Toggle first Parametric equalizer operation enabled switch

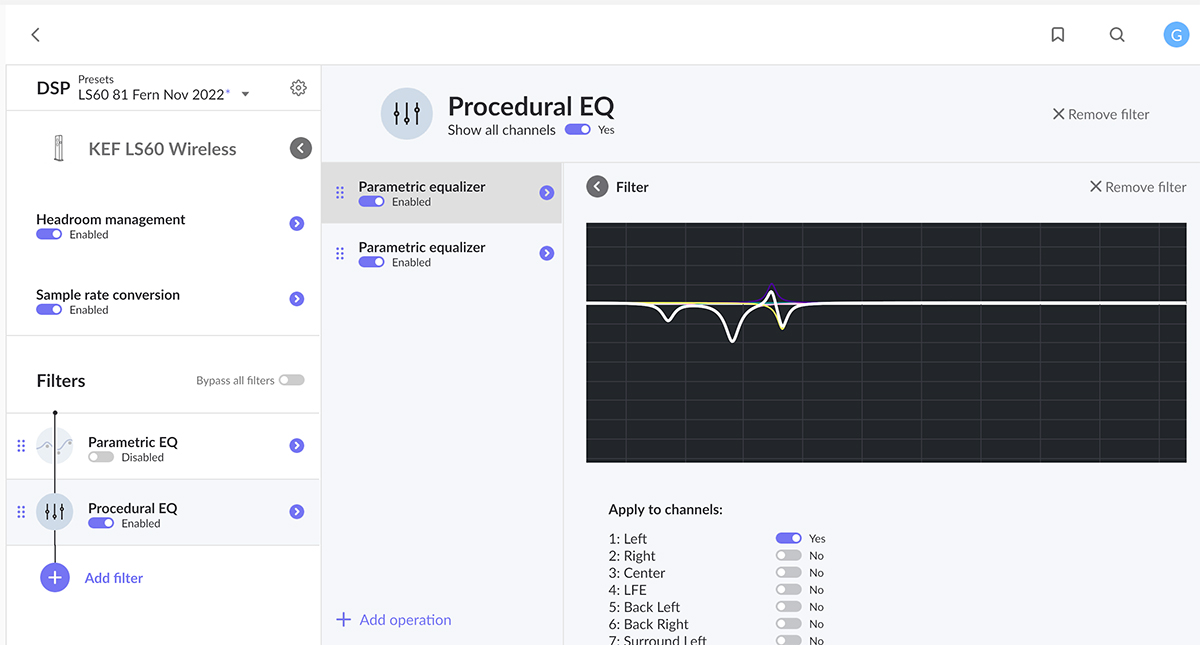coord(372,201)
